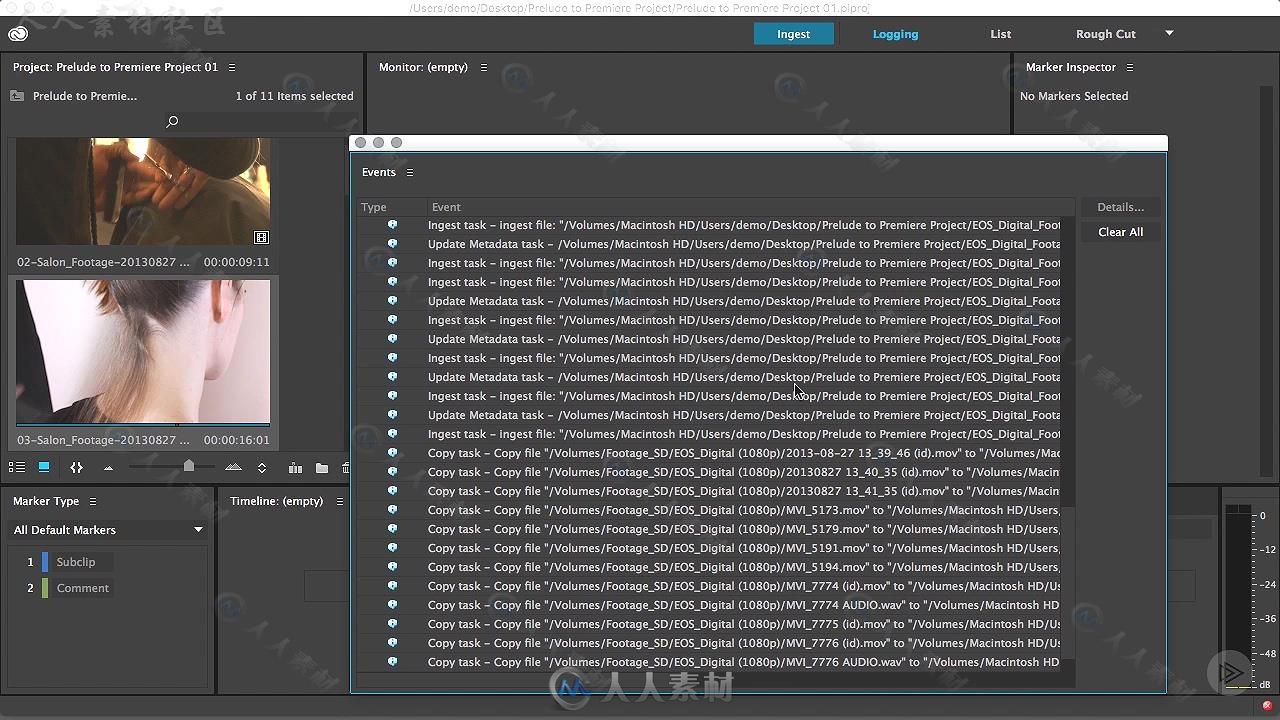The height and width of the screenshot is (720, 1280).
Task: Select the Copy task row for 2013-08-27 13_39_46
Action: point(710,453)
